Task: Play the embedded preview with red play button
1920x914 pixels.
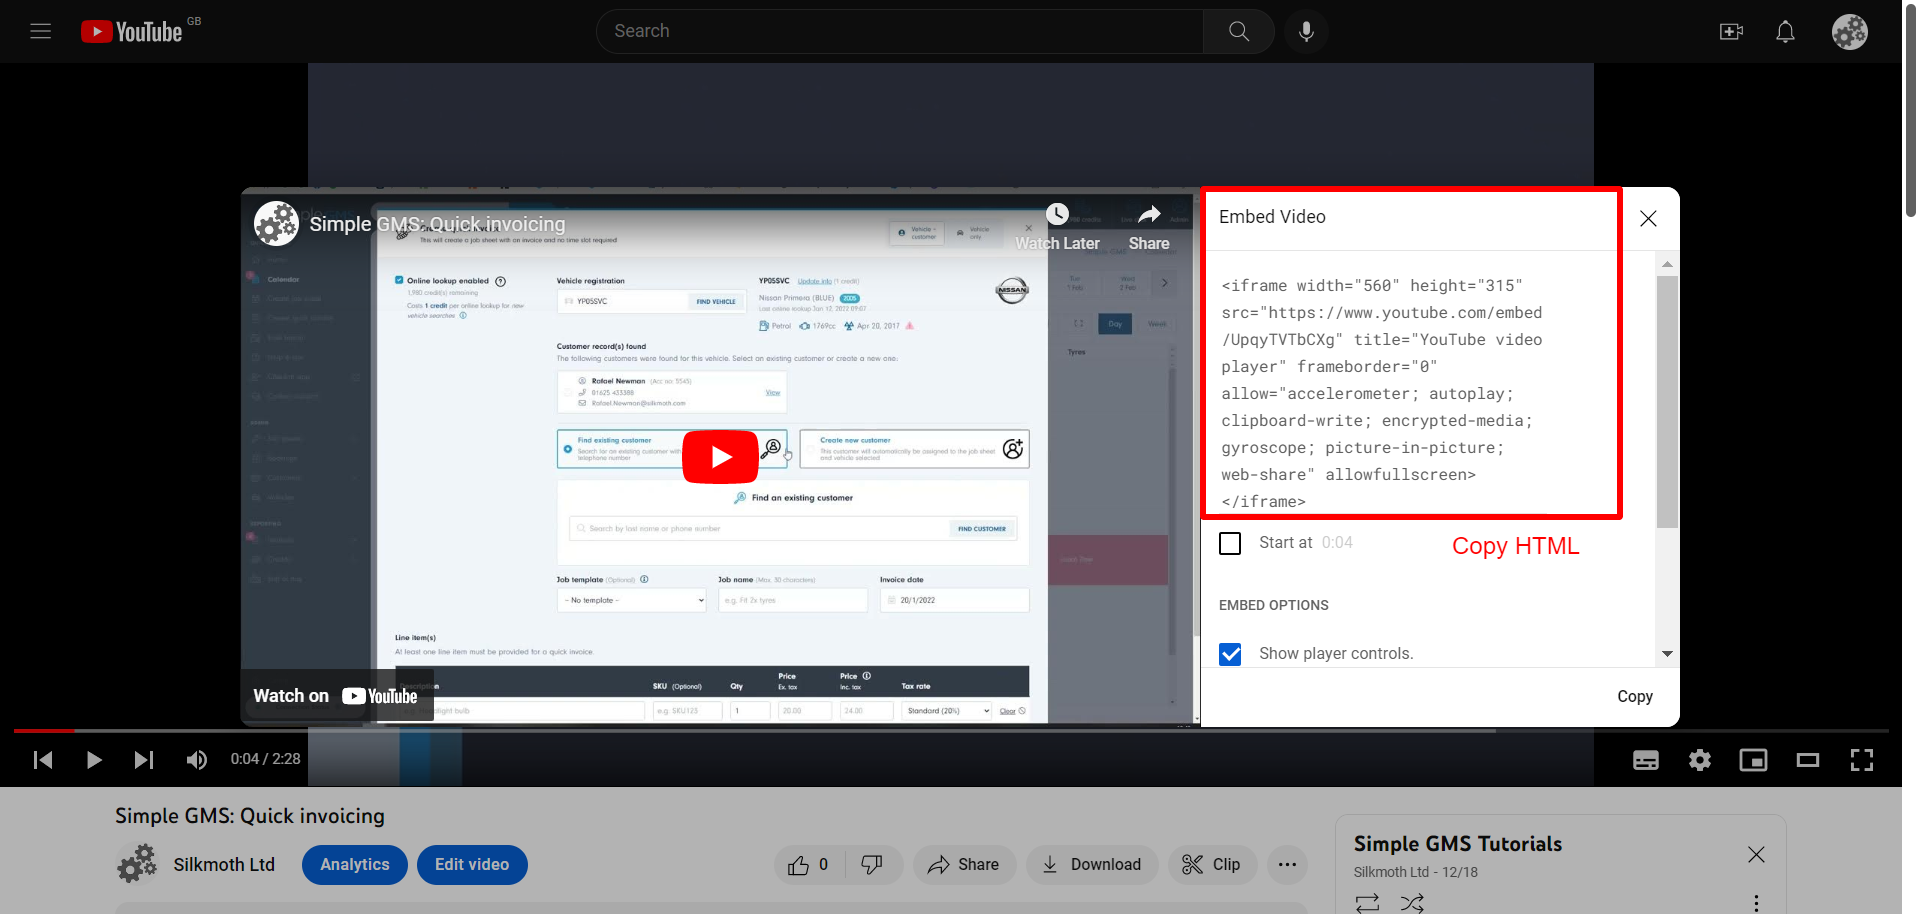Action: [720, 457]
